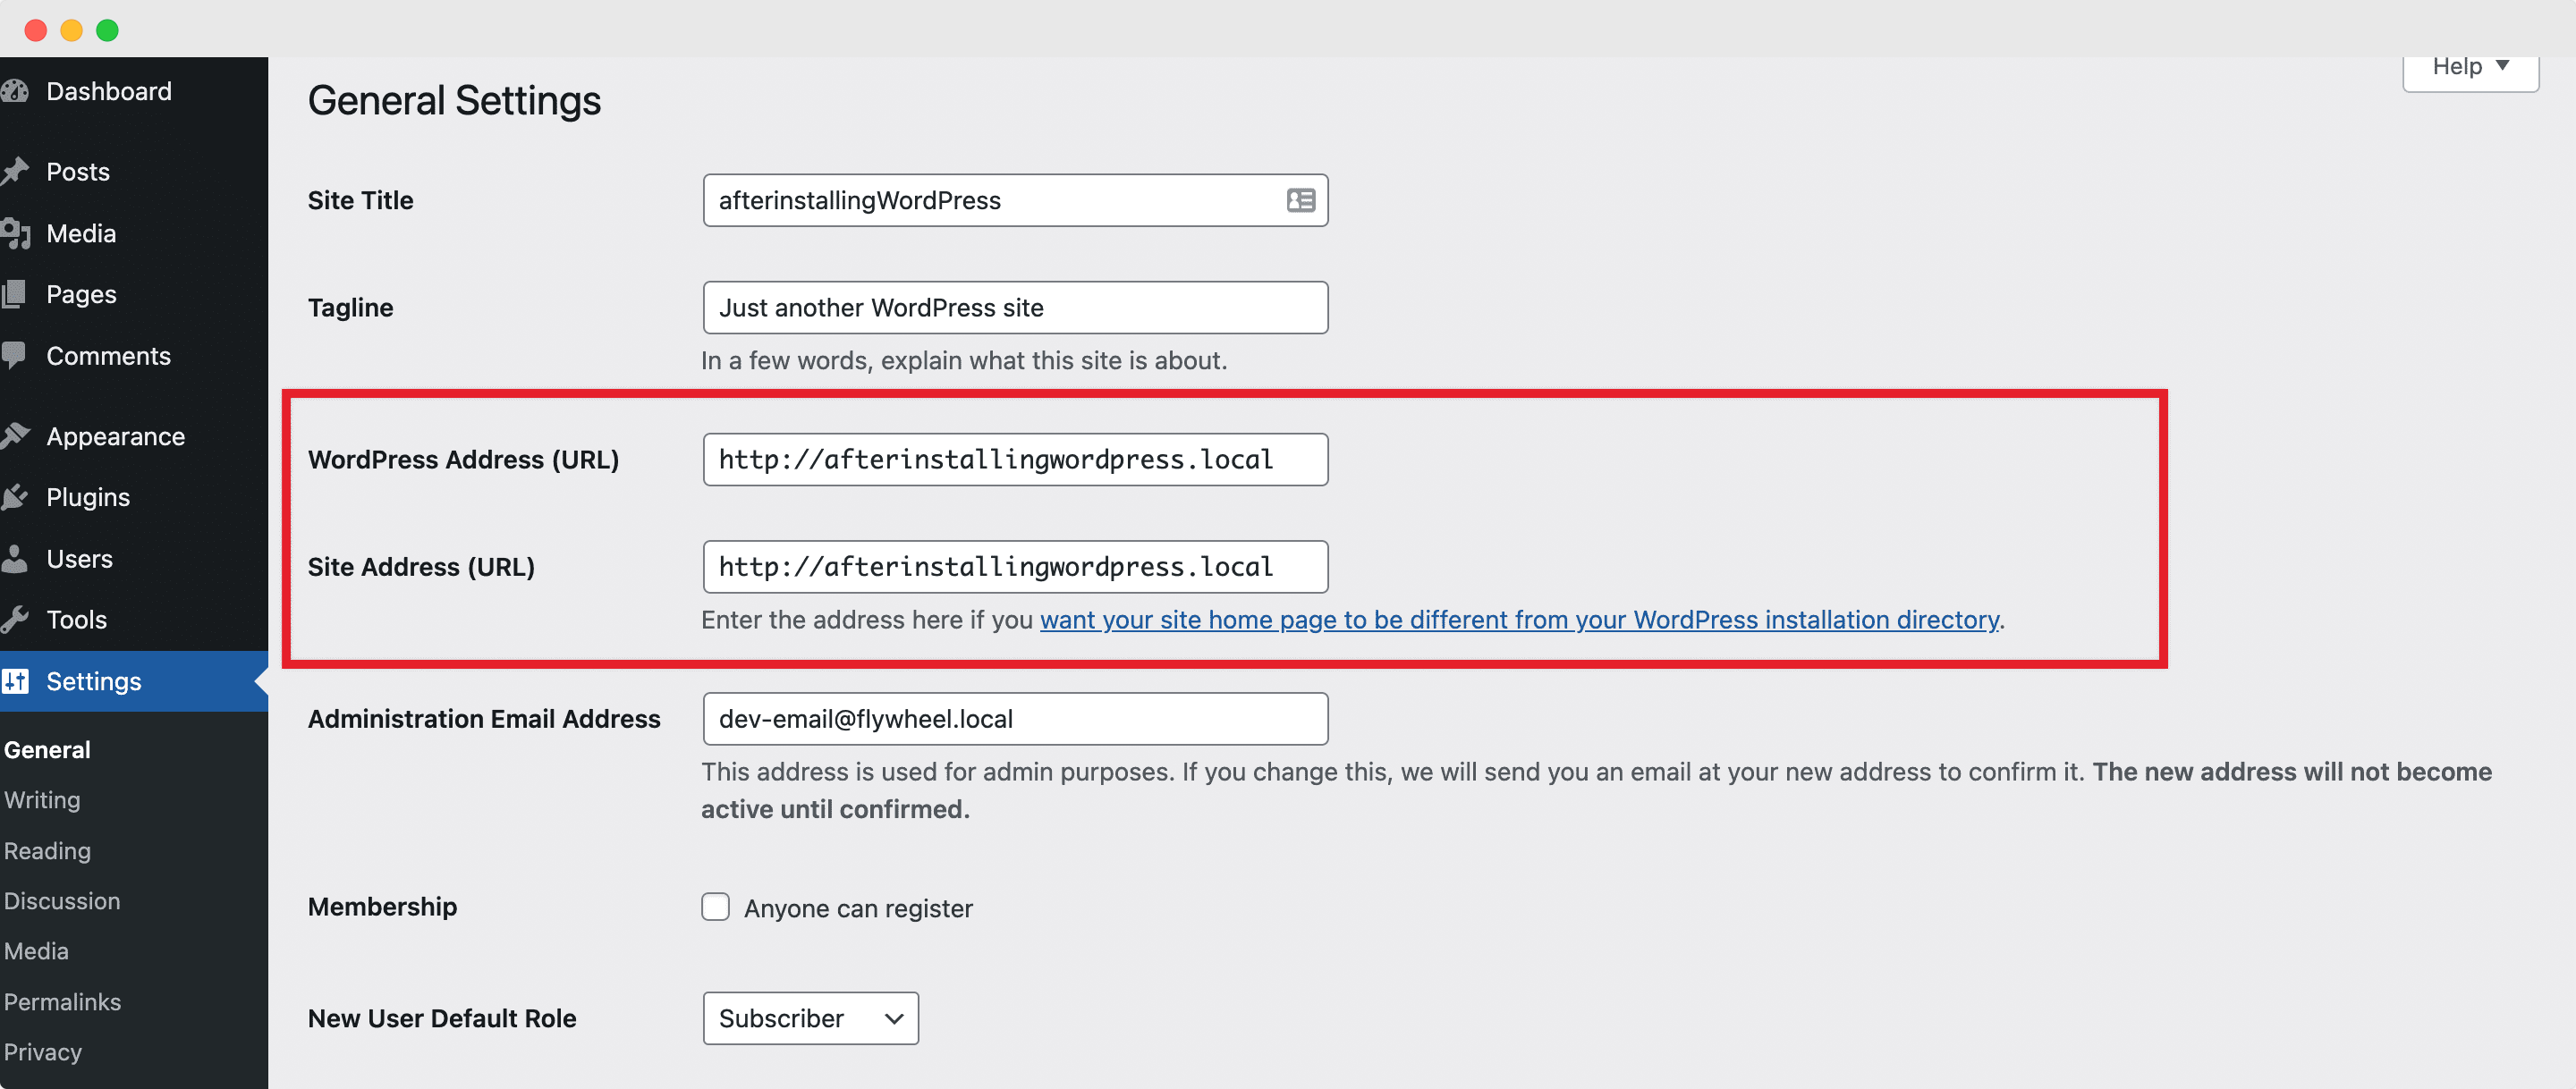The image size is (2576, 1089).
Task: Go to Permalinks settings submenu
Action: click(62, 1002)
